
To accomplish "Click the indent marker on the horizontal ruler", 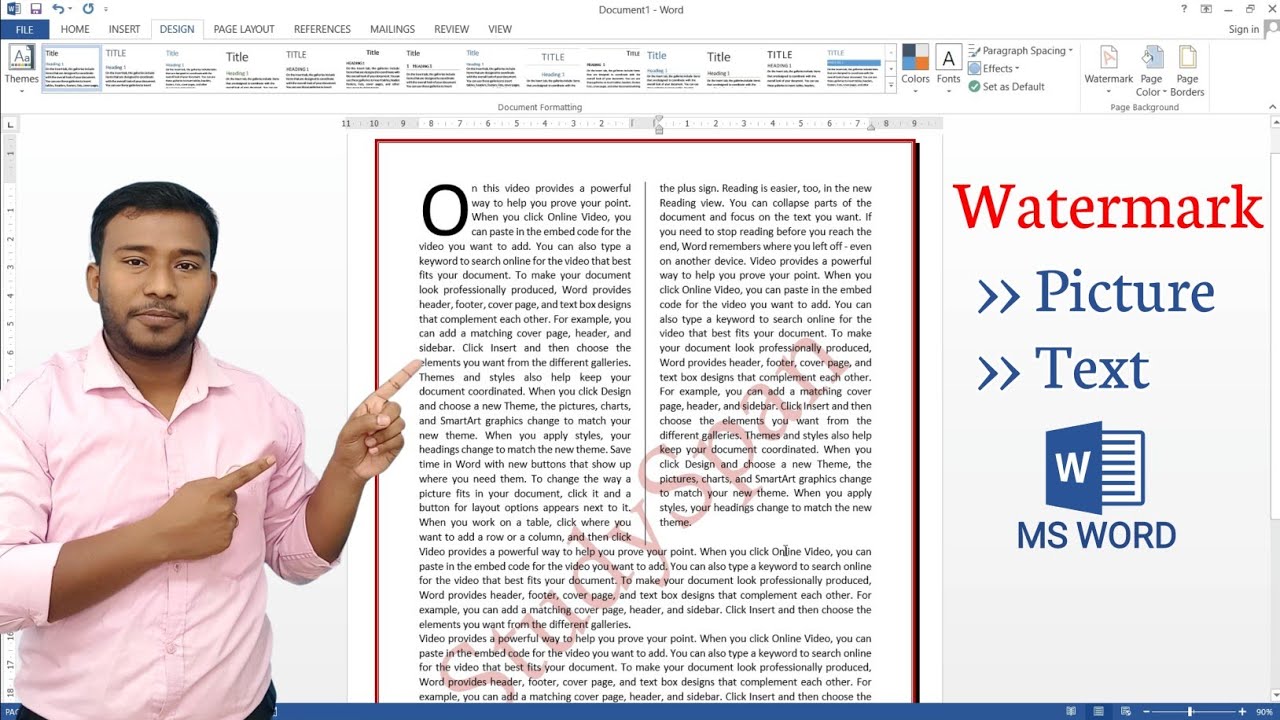I will coord(658,124).
